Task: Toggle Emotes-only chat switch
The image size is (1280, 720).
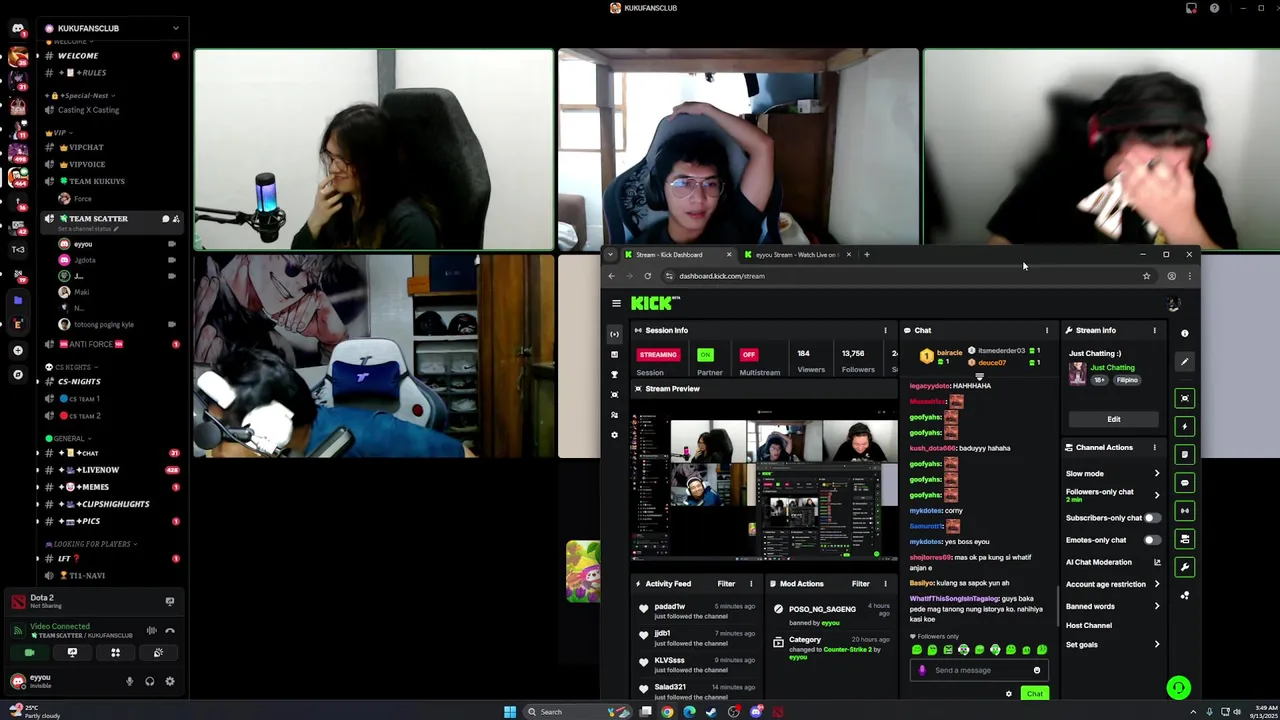Action: [1152, 540]
